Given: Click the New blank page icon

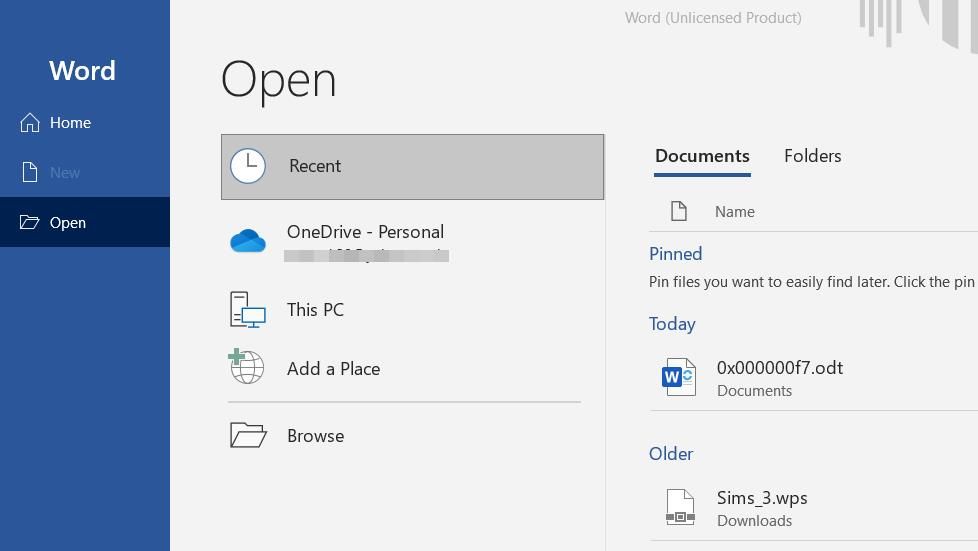Looking at the screenshot, I should point(29,172).
